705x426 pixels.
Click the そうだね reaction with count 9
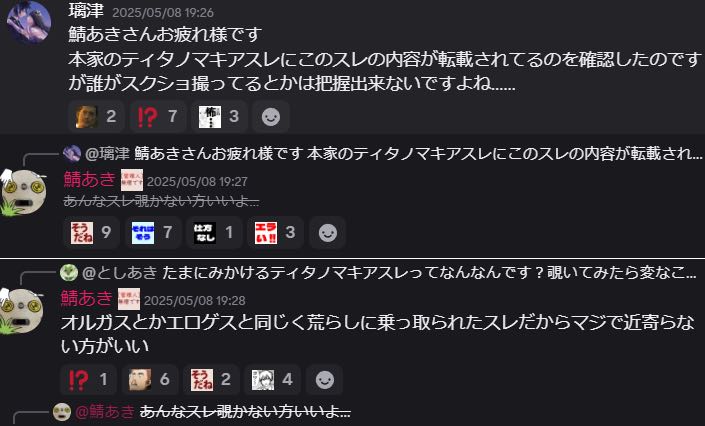click(91, 233)
